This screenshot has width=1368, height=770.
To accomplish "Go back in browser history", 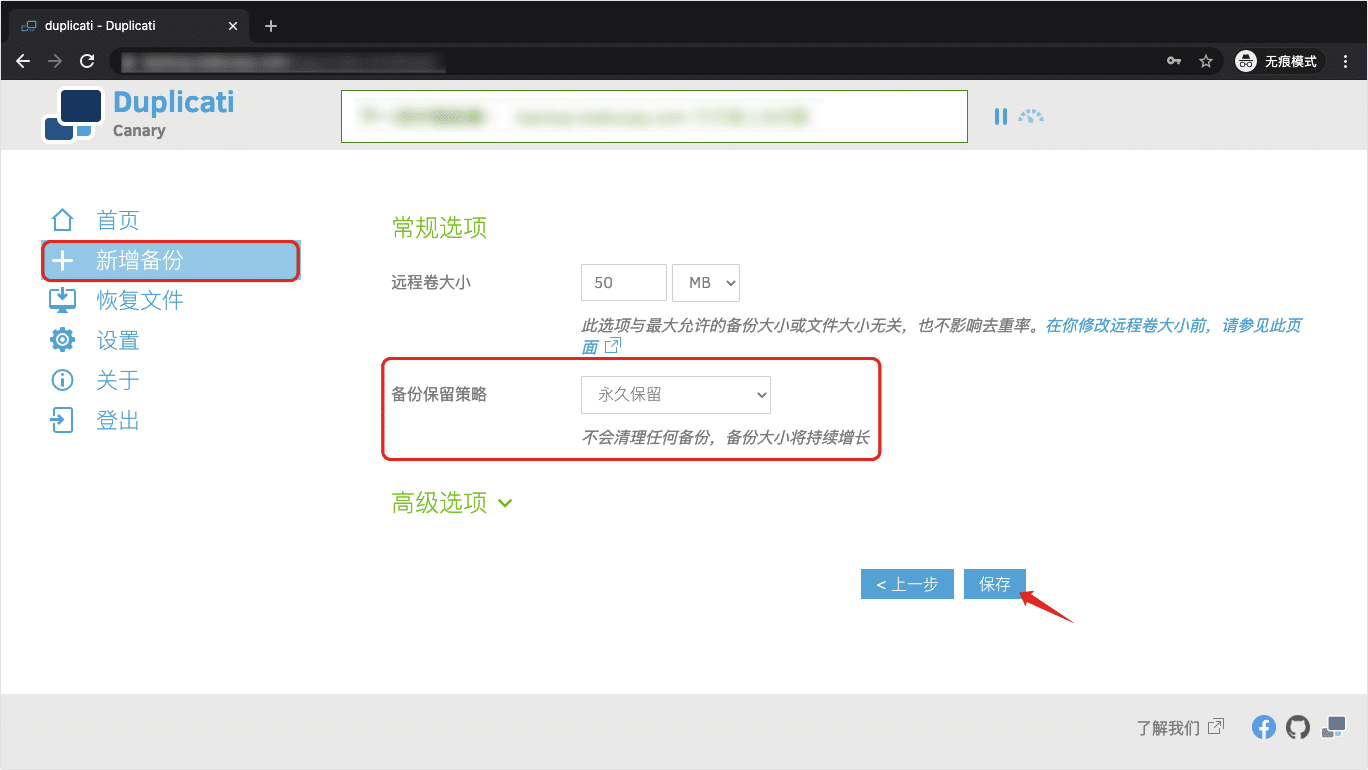I will click(23, 61).
